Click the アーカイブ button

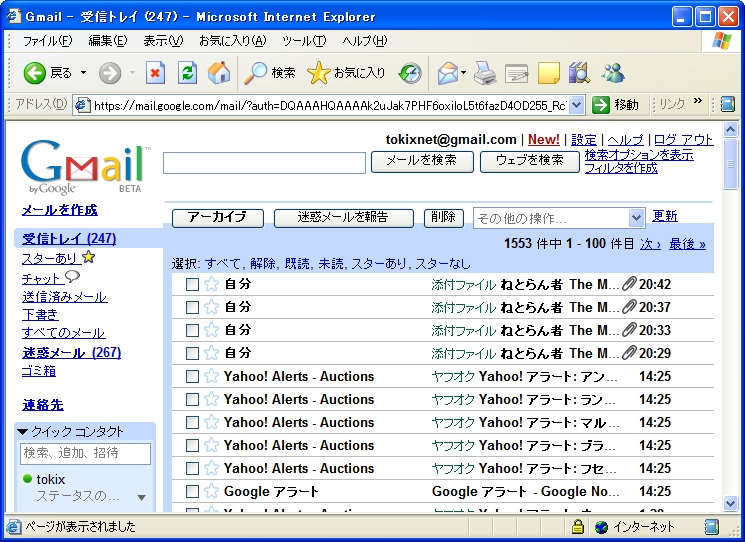218,218
